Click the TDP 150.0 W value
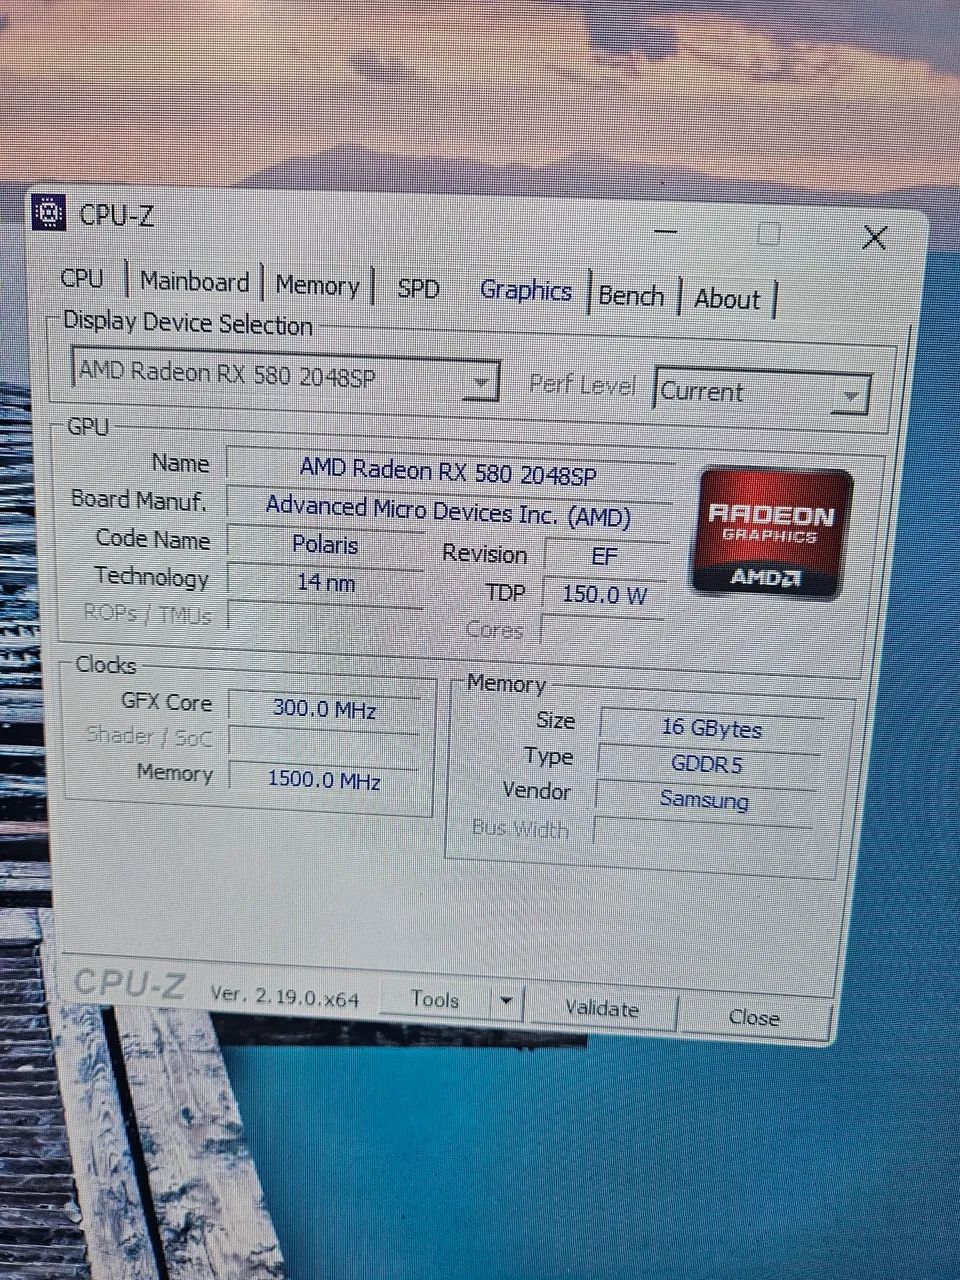The width and height of the screenshot is (960, 1280). click(x=604, y=595)
